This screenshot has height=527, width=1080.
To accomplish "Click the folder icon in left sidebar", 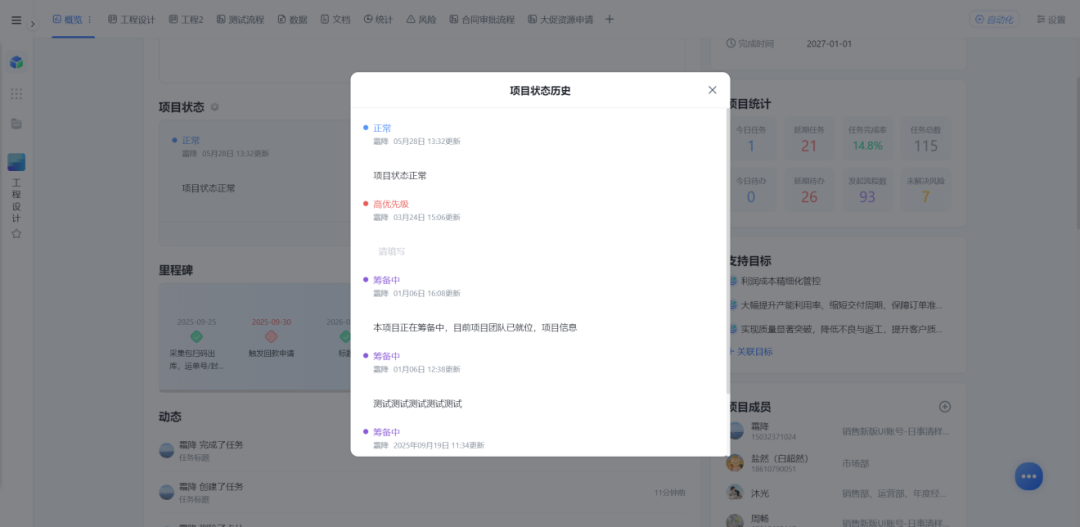I will click(17, 124).
